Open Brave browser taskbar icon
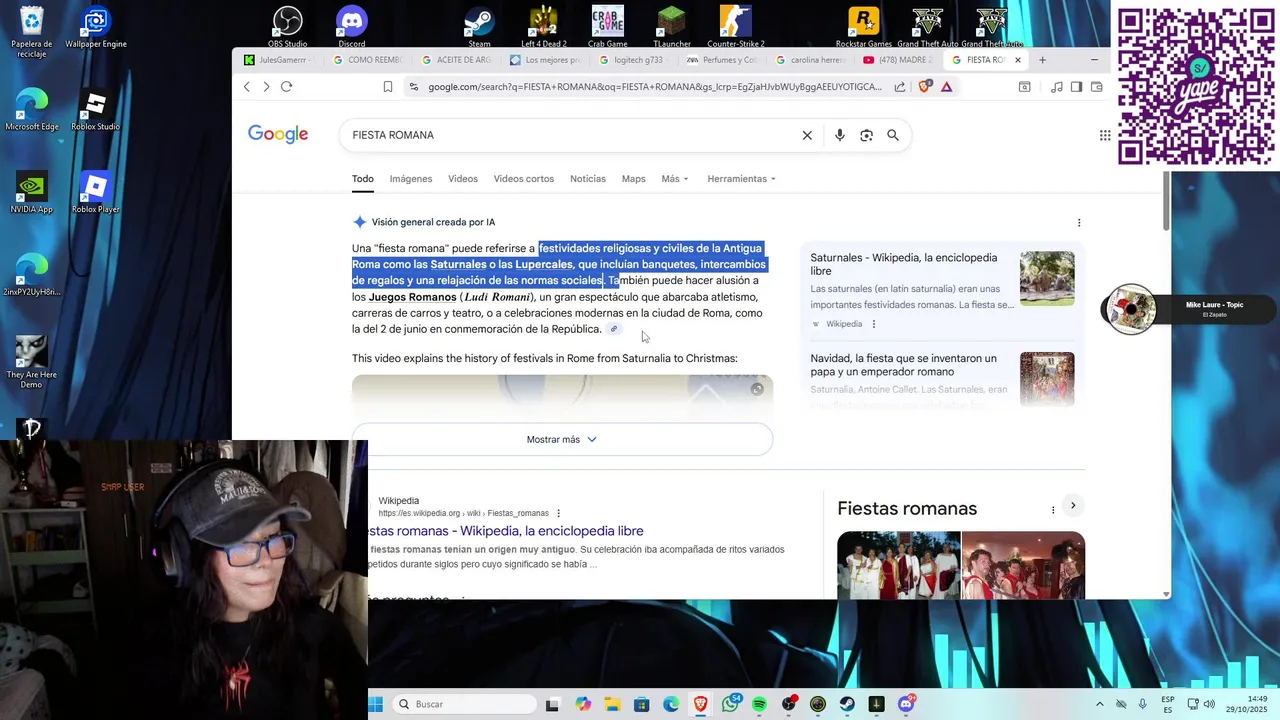 coord(701,704)
